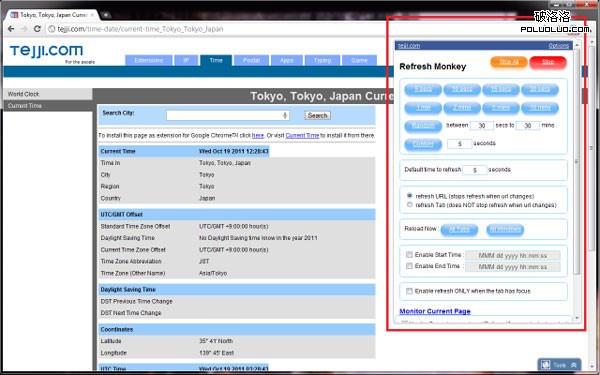Enable refresh only when tab has focus
Image resolution: width=600 pixels, height=375 pixels.
[409, 291]
